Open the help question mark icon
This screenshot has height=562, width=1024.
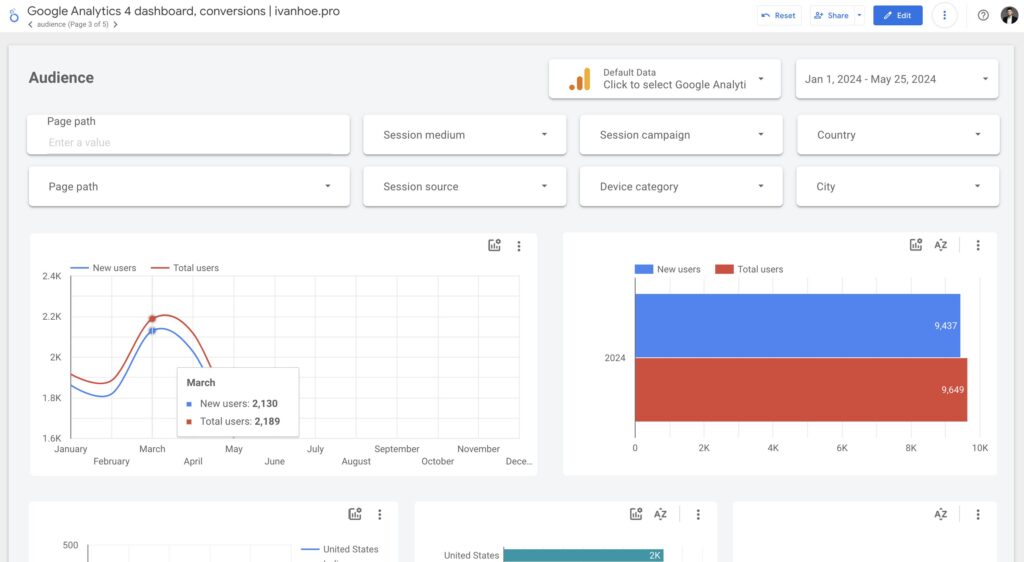click(x=983, y=16)
